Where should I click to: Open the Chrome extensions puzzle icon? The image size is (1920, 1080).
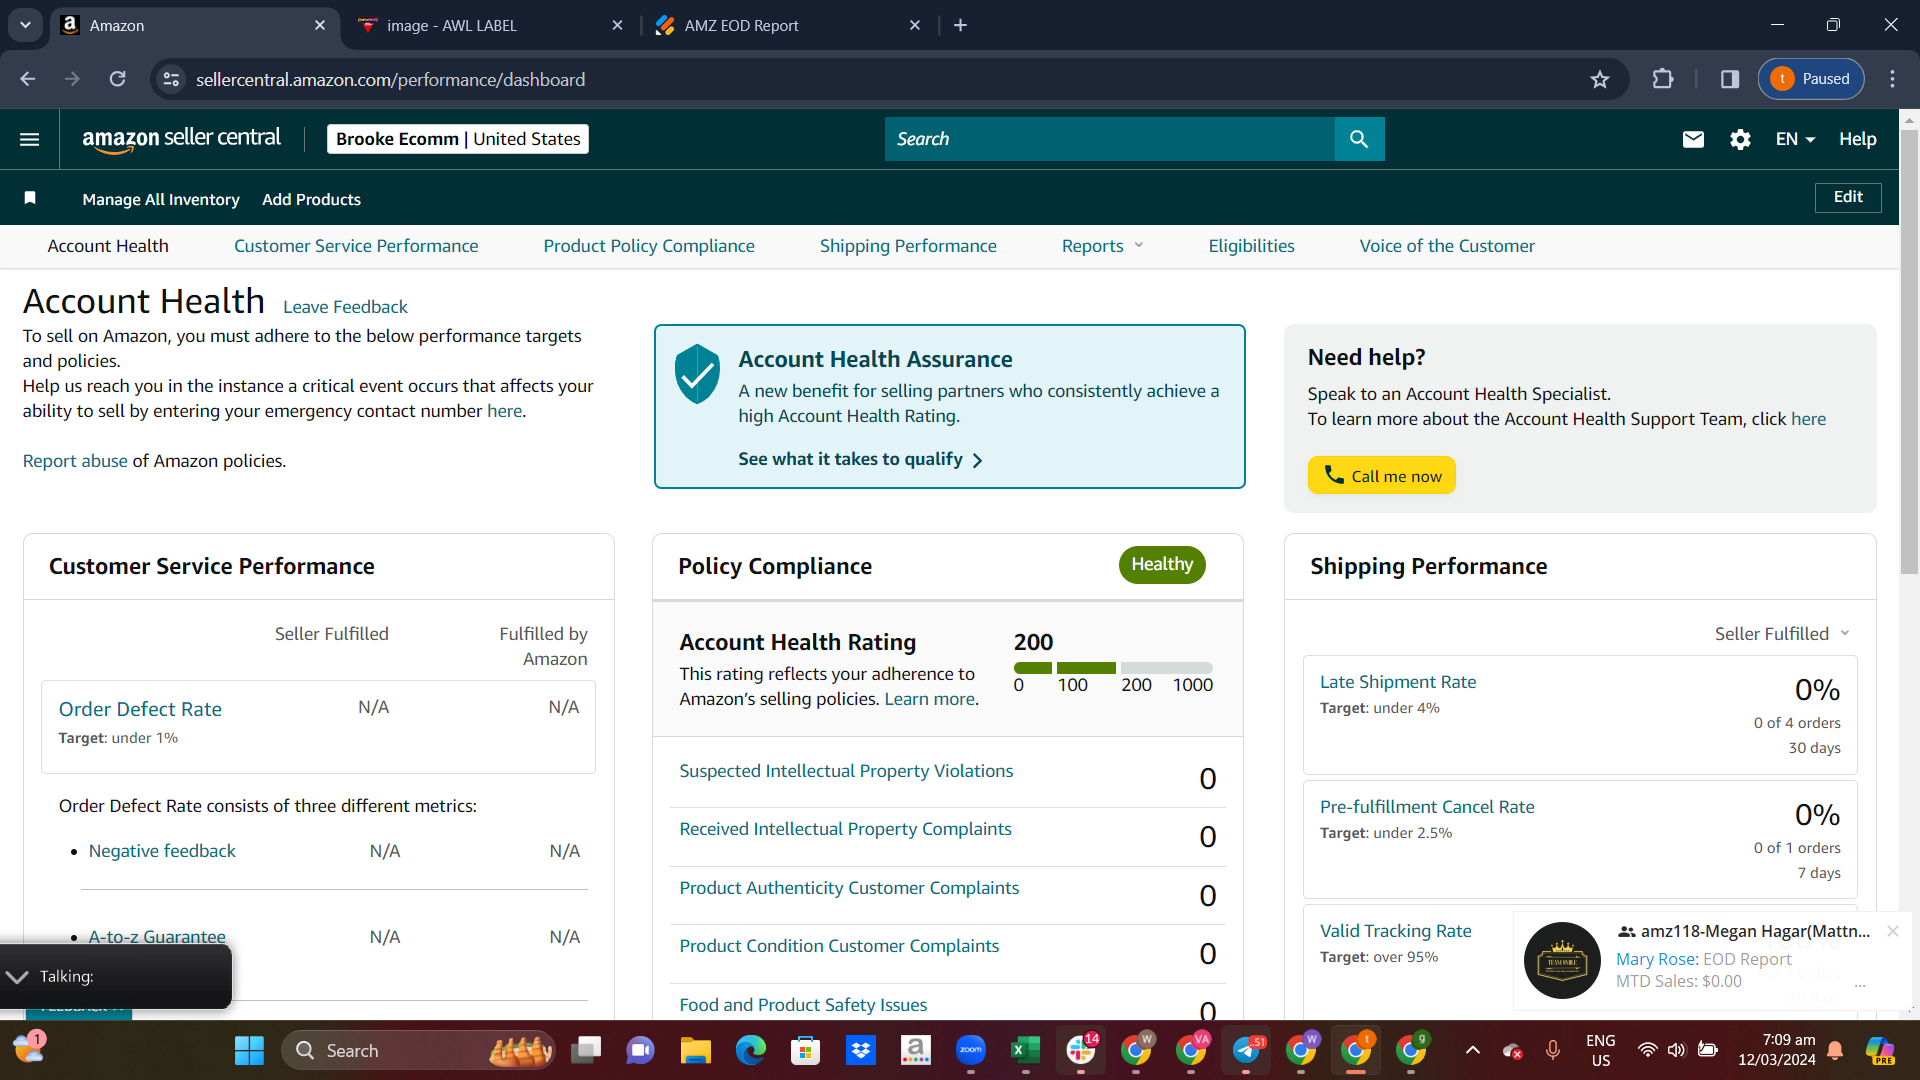1663,79
